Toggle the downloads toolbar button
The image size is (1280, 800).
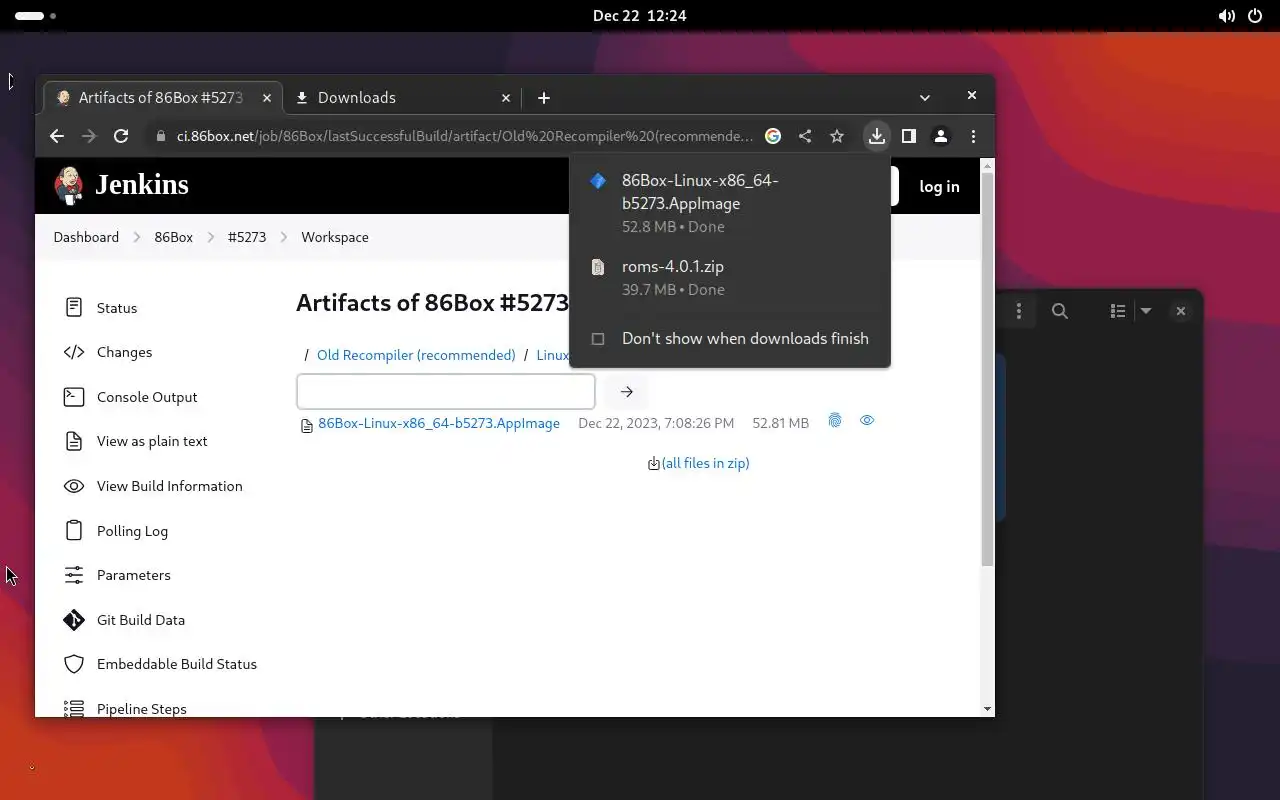click(877, 136)
